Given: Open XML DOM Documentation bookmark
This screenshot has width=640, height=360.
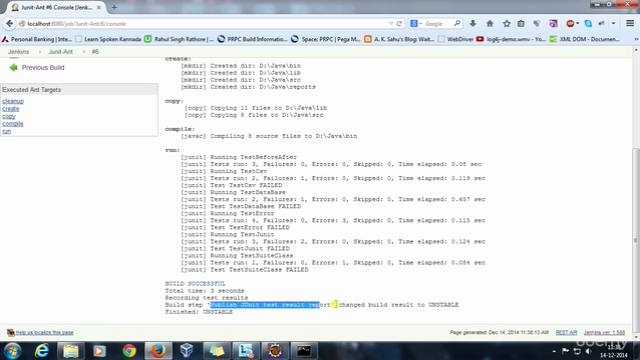Looking at the screenshot, I should [x=584, y=39].
